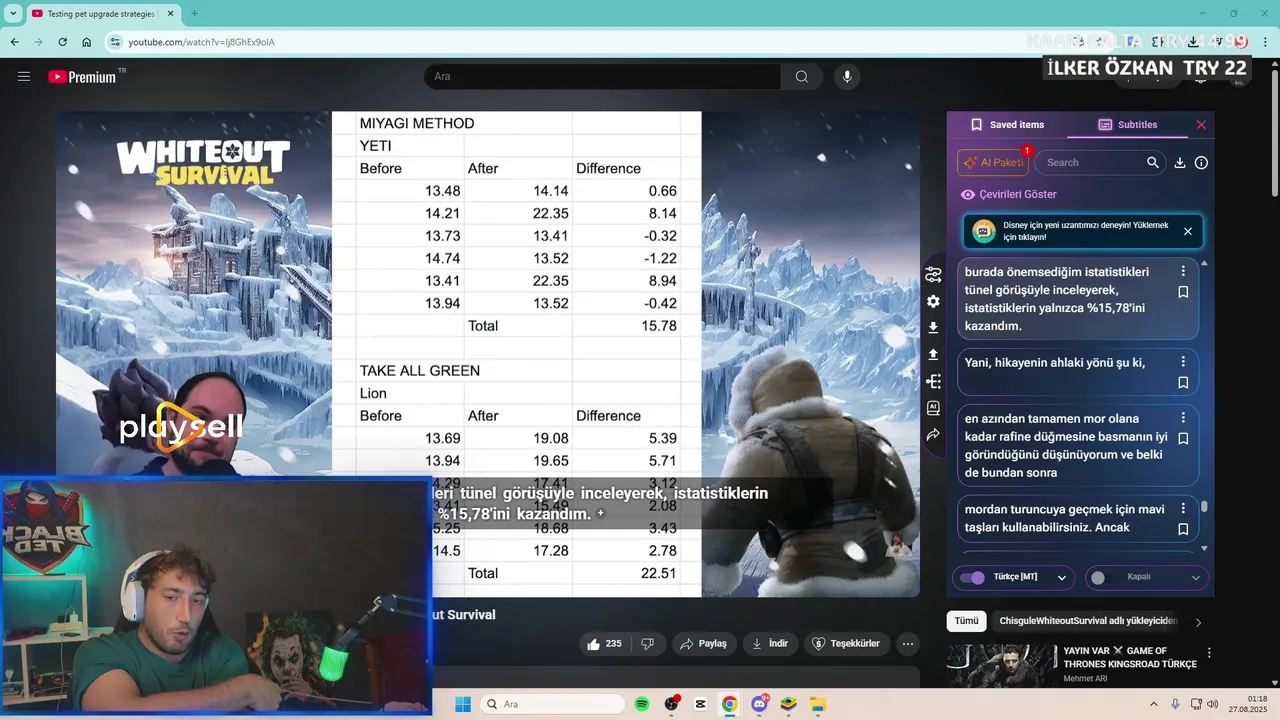Viewport: 1280px width, 720px height.
Task: Bookmark the 'burada önemsediğim' subtitle line
Action: (1183, 292)
